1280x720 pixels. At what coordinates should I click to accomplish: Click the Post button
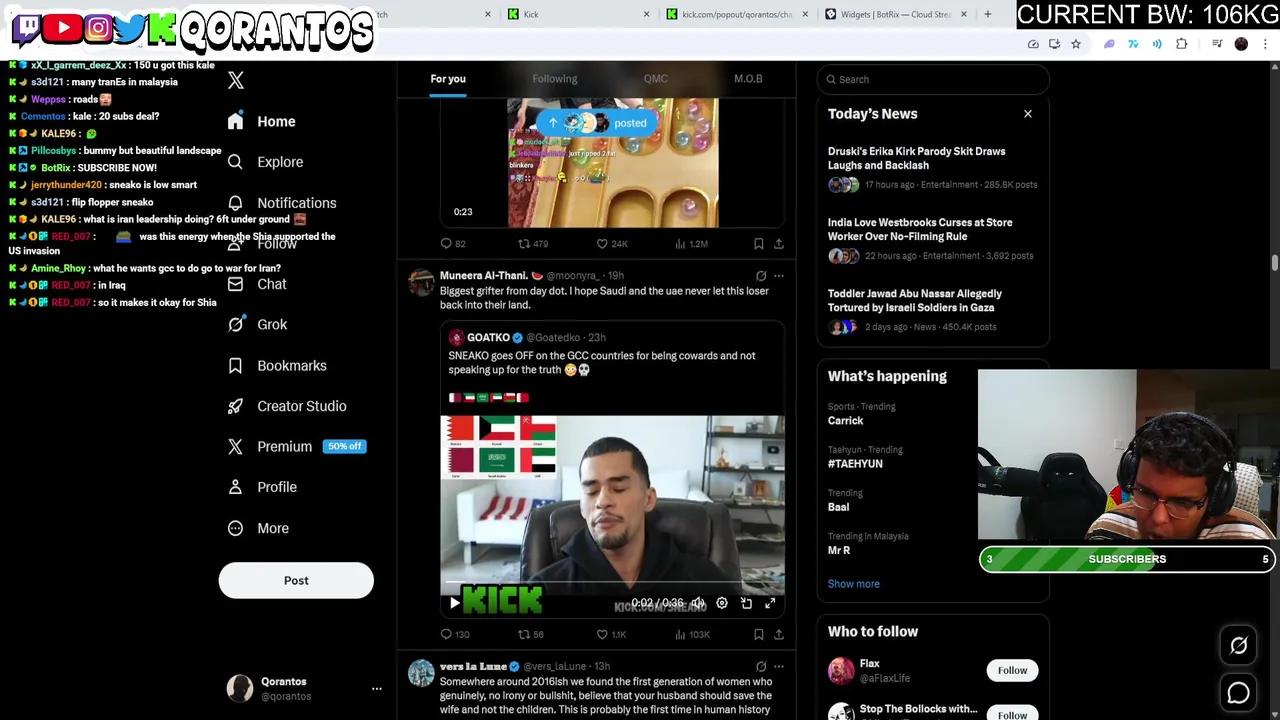(x=296, y=580)
